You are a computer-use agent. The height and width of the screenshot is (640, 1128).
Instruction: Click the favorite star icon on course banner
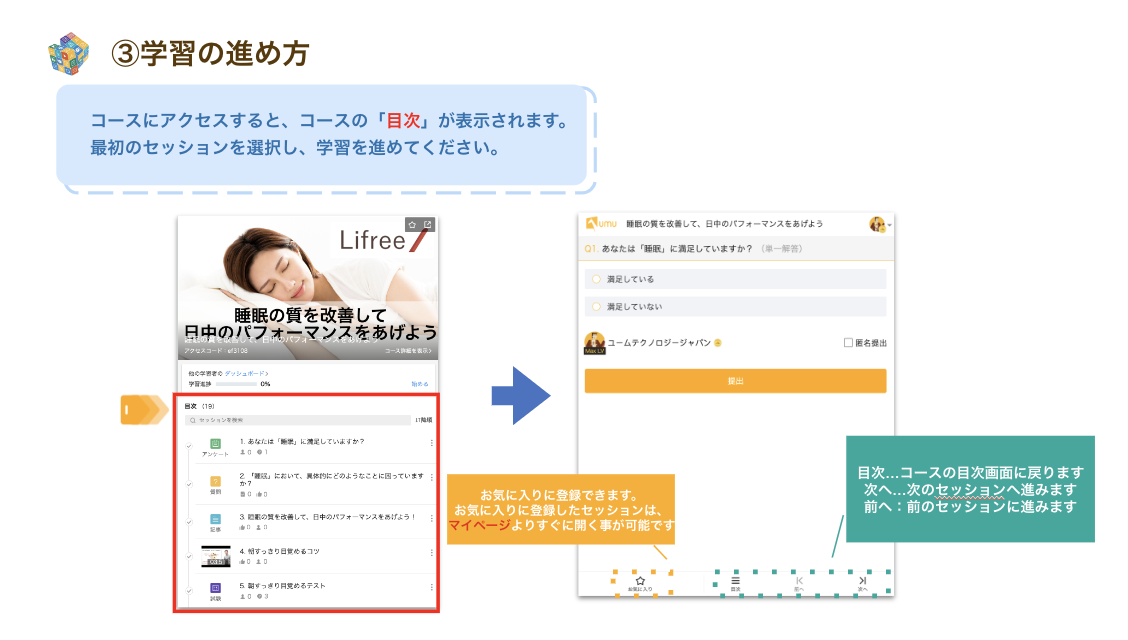coord(412,224)
